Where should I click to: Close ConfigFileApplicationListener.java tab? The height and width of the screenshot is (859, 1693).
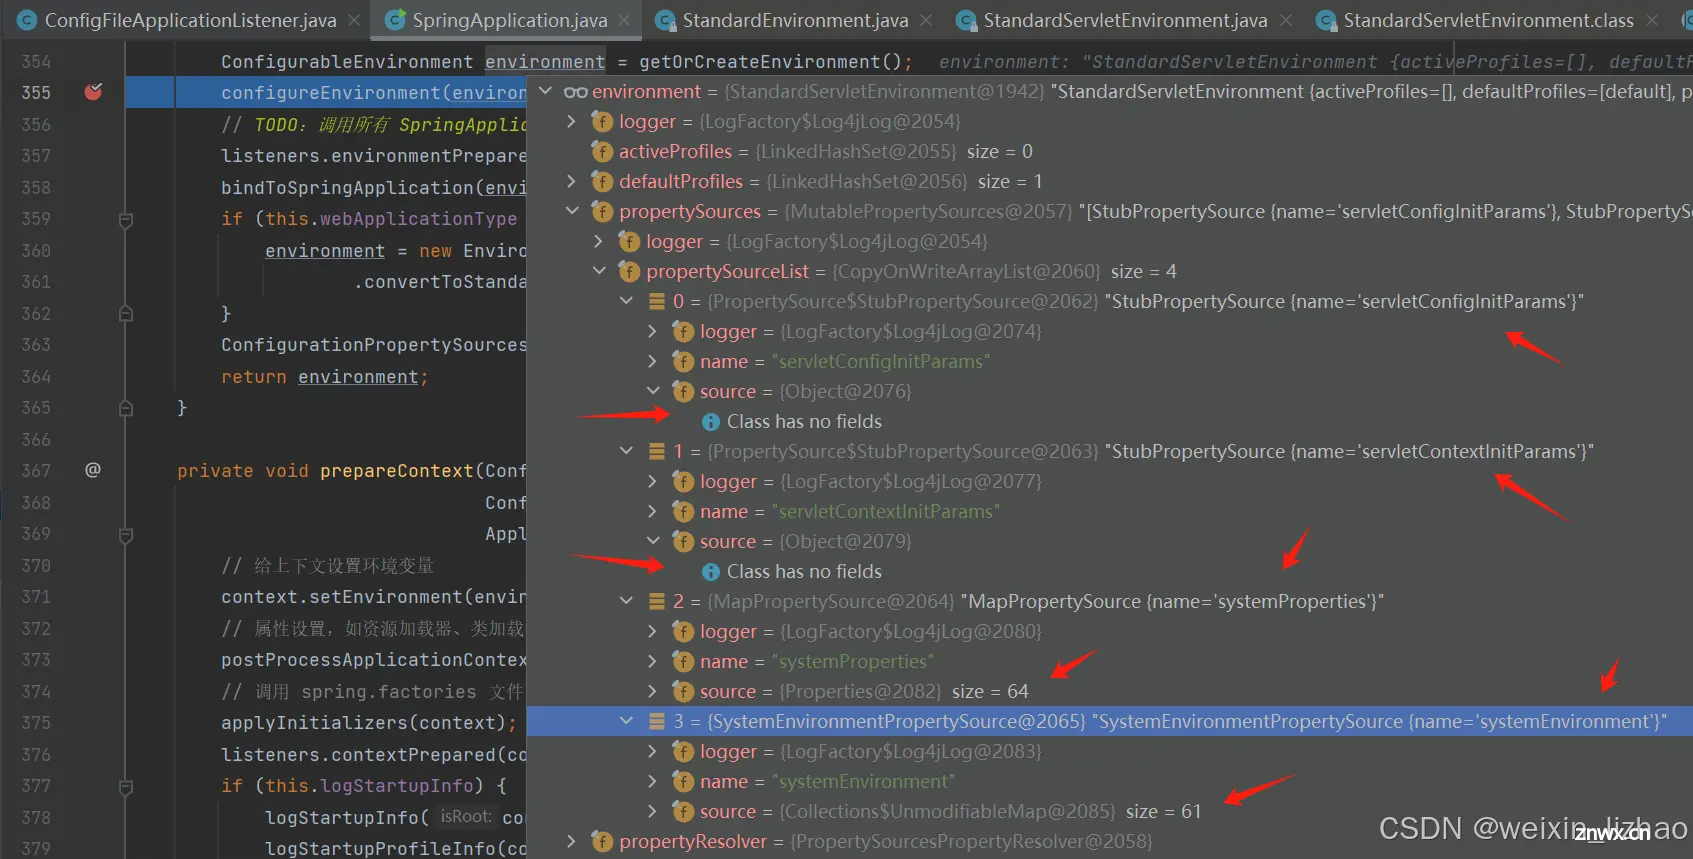pos(354,20)
